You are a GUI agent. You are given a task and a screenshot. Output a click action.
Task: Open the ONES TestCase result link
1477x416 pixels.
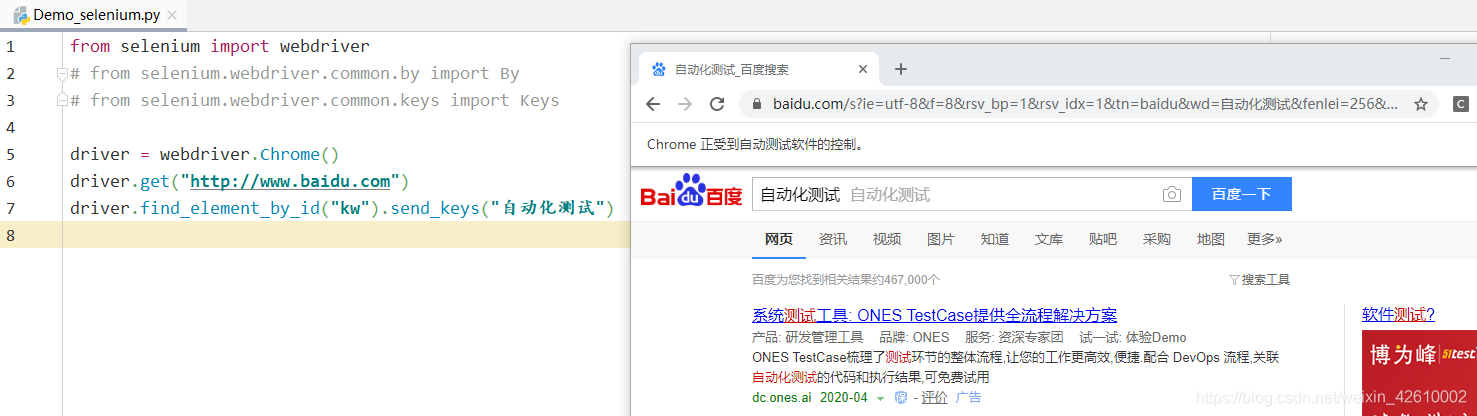point(935,315)
